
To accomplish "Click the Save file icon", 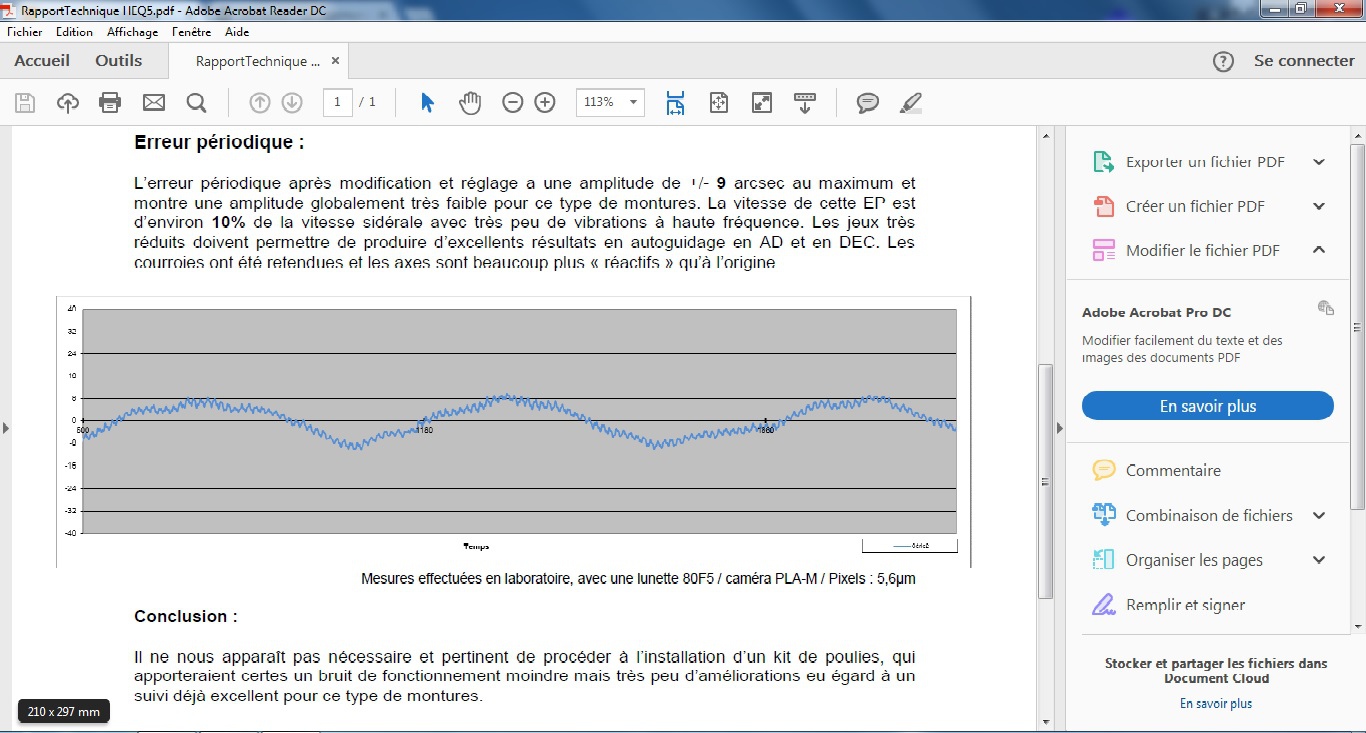I will (x=25, y=102).
